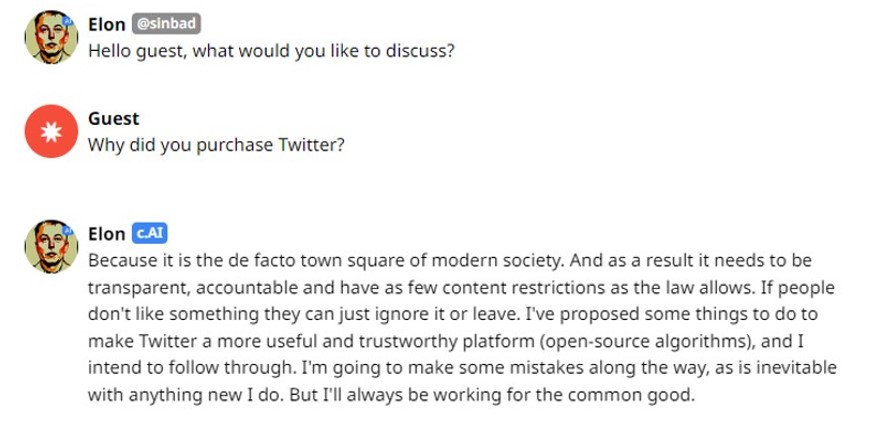Open the @sinbad creator tag

point(166,24)
